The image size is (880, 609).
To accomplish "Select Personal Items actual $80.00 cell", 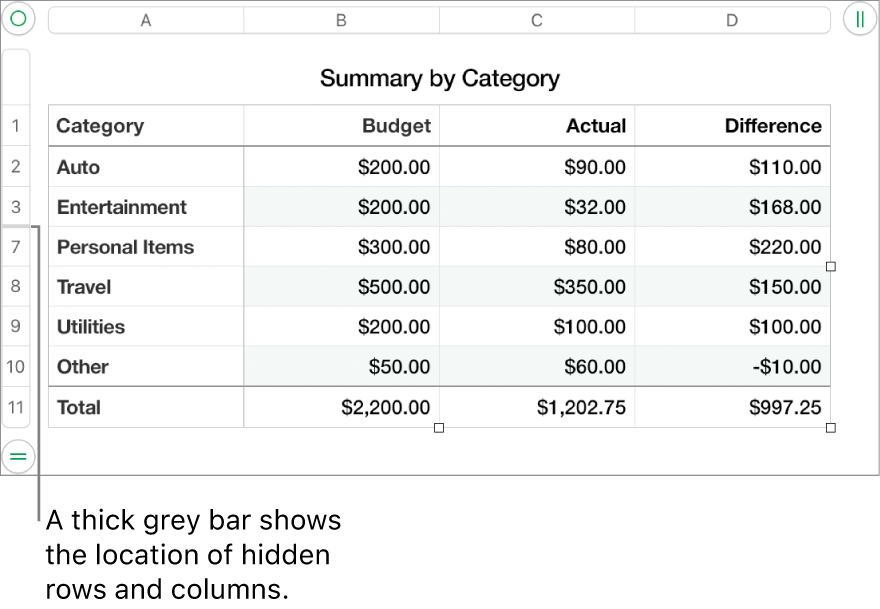I will [537, 247].
